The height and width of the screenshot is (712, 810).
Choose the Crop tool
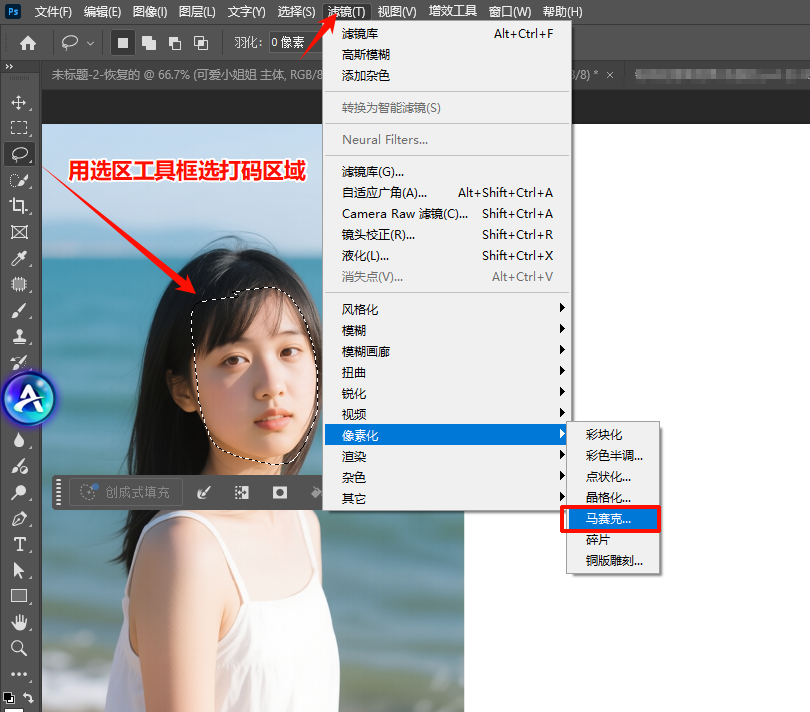coord(19,206)
